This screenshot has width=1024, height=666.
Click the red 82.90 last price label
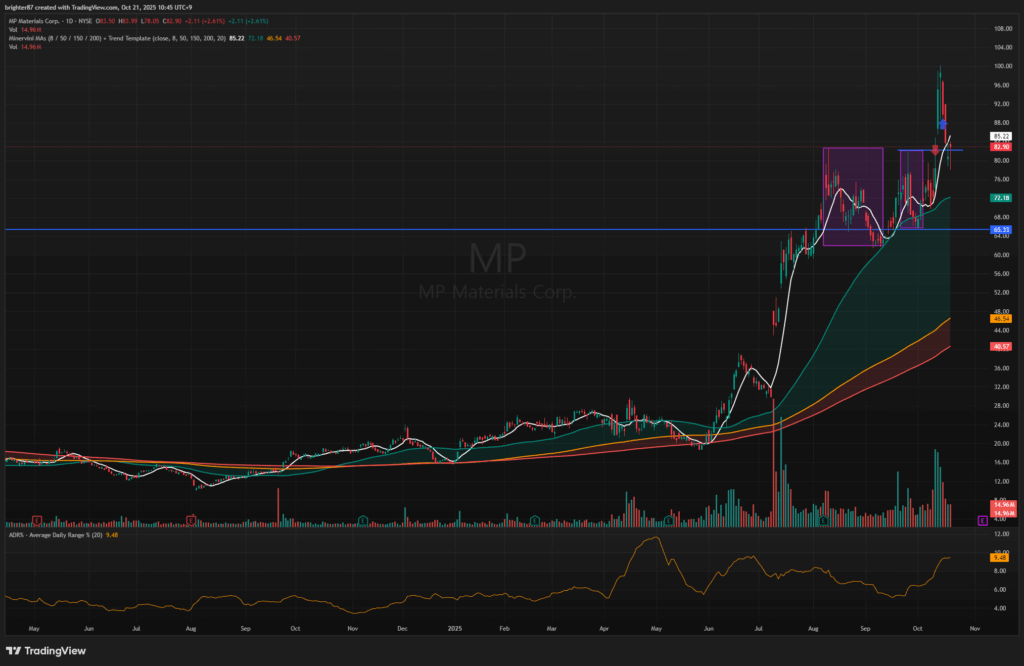pyautogui.click(x=1000, y=147)
